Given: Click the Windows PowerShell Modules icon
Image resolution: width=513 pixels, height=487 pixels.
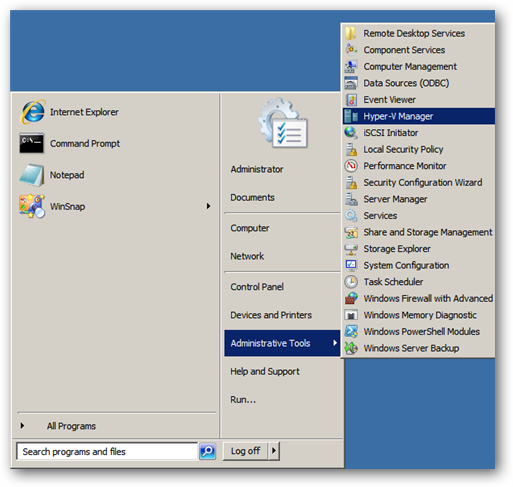Looking at the screenshot, I should 351,331.
